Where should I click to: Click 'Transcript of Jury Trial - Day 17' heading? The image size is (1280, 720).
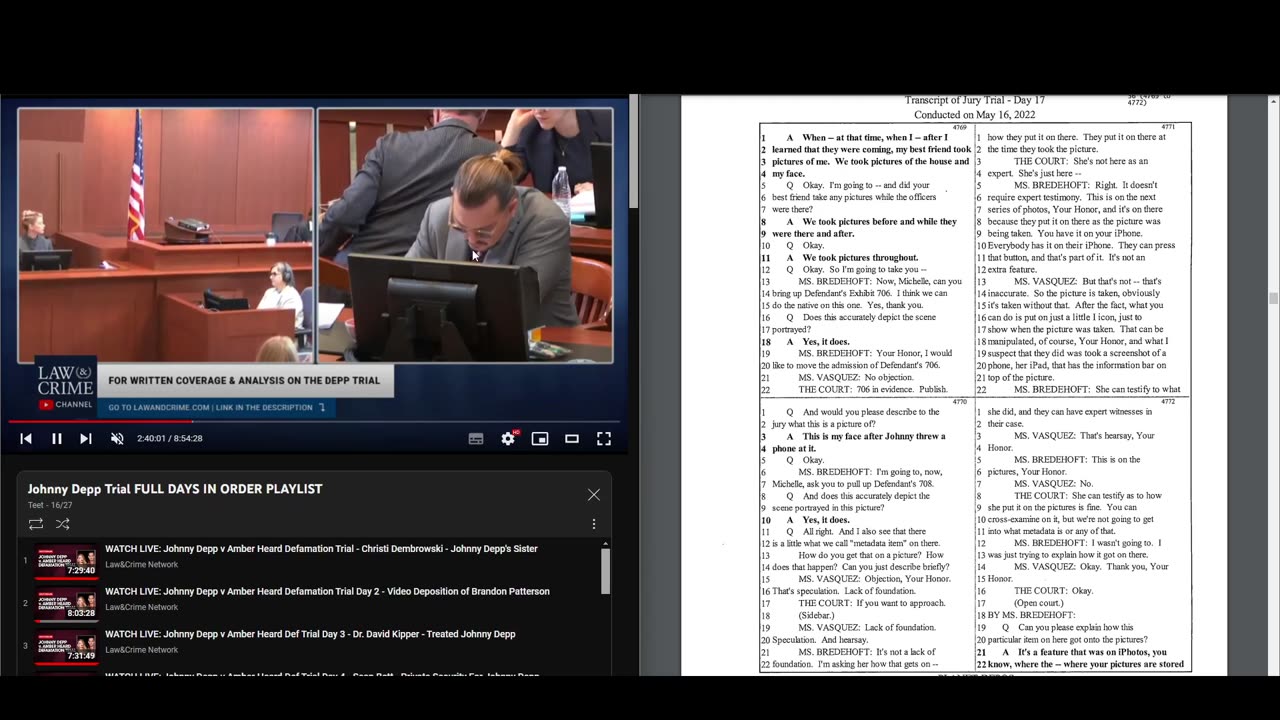pos(975,100)
